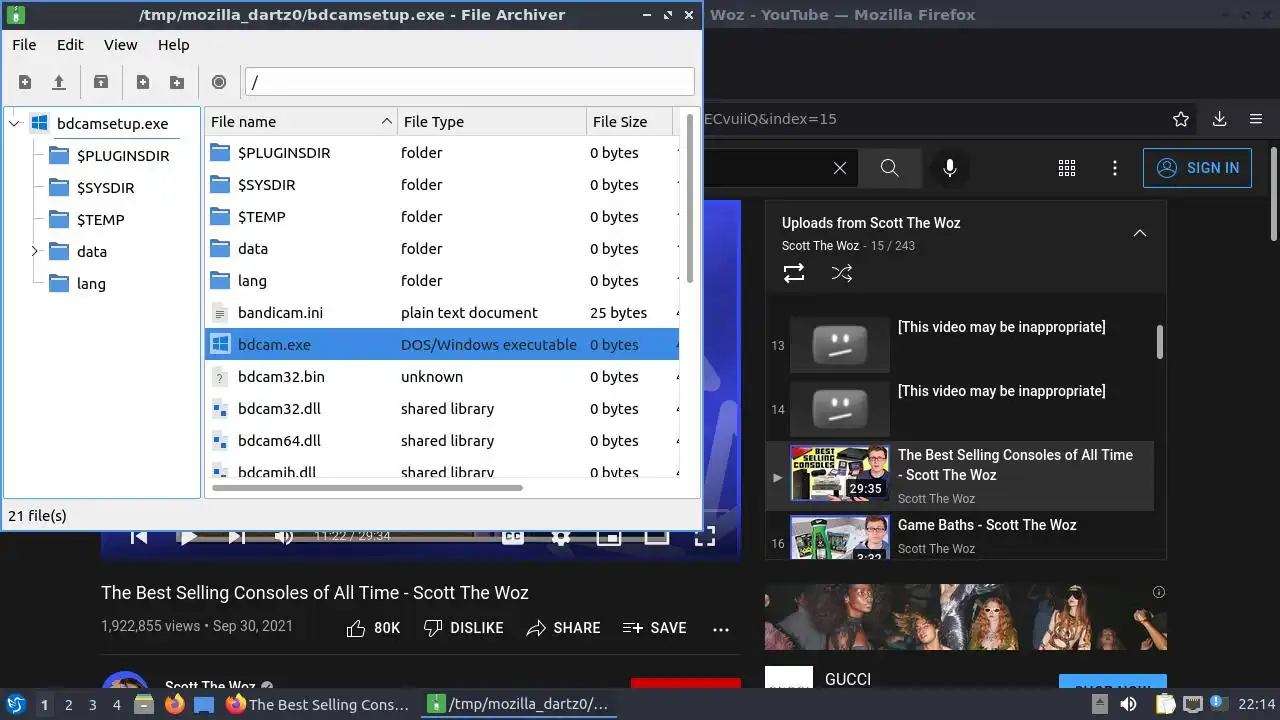
Task: Collapse the Uploads from Scott The Woz playlist
Action: pos(1139,233)
